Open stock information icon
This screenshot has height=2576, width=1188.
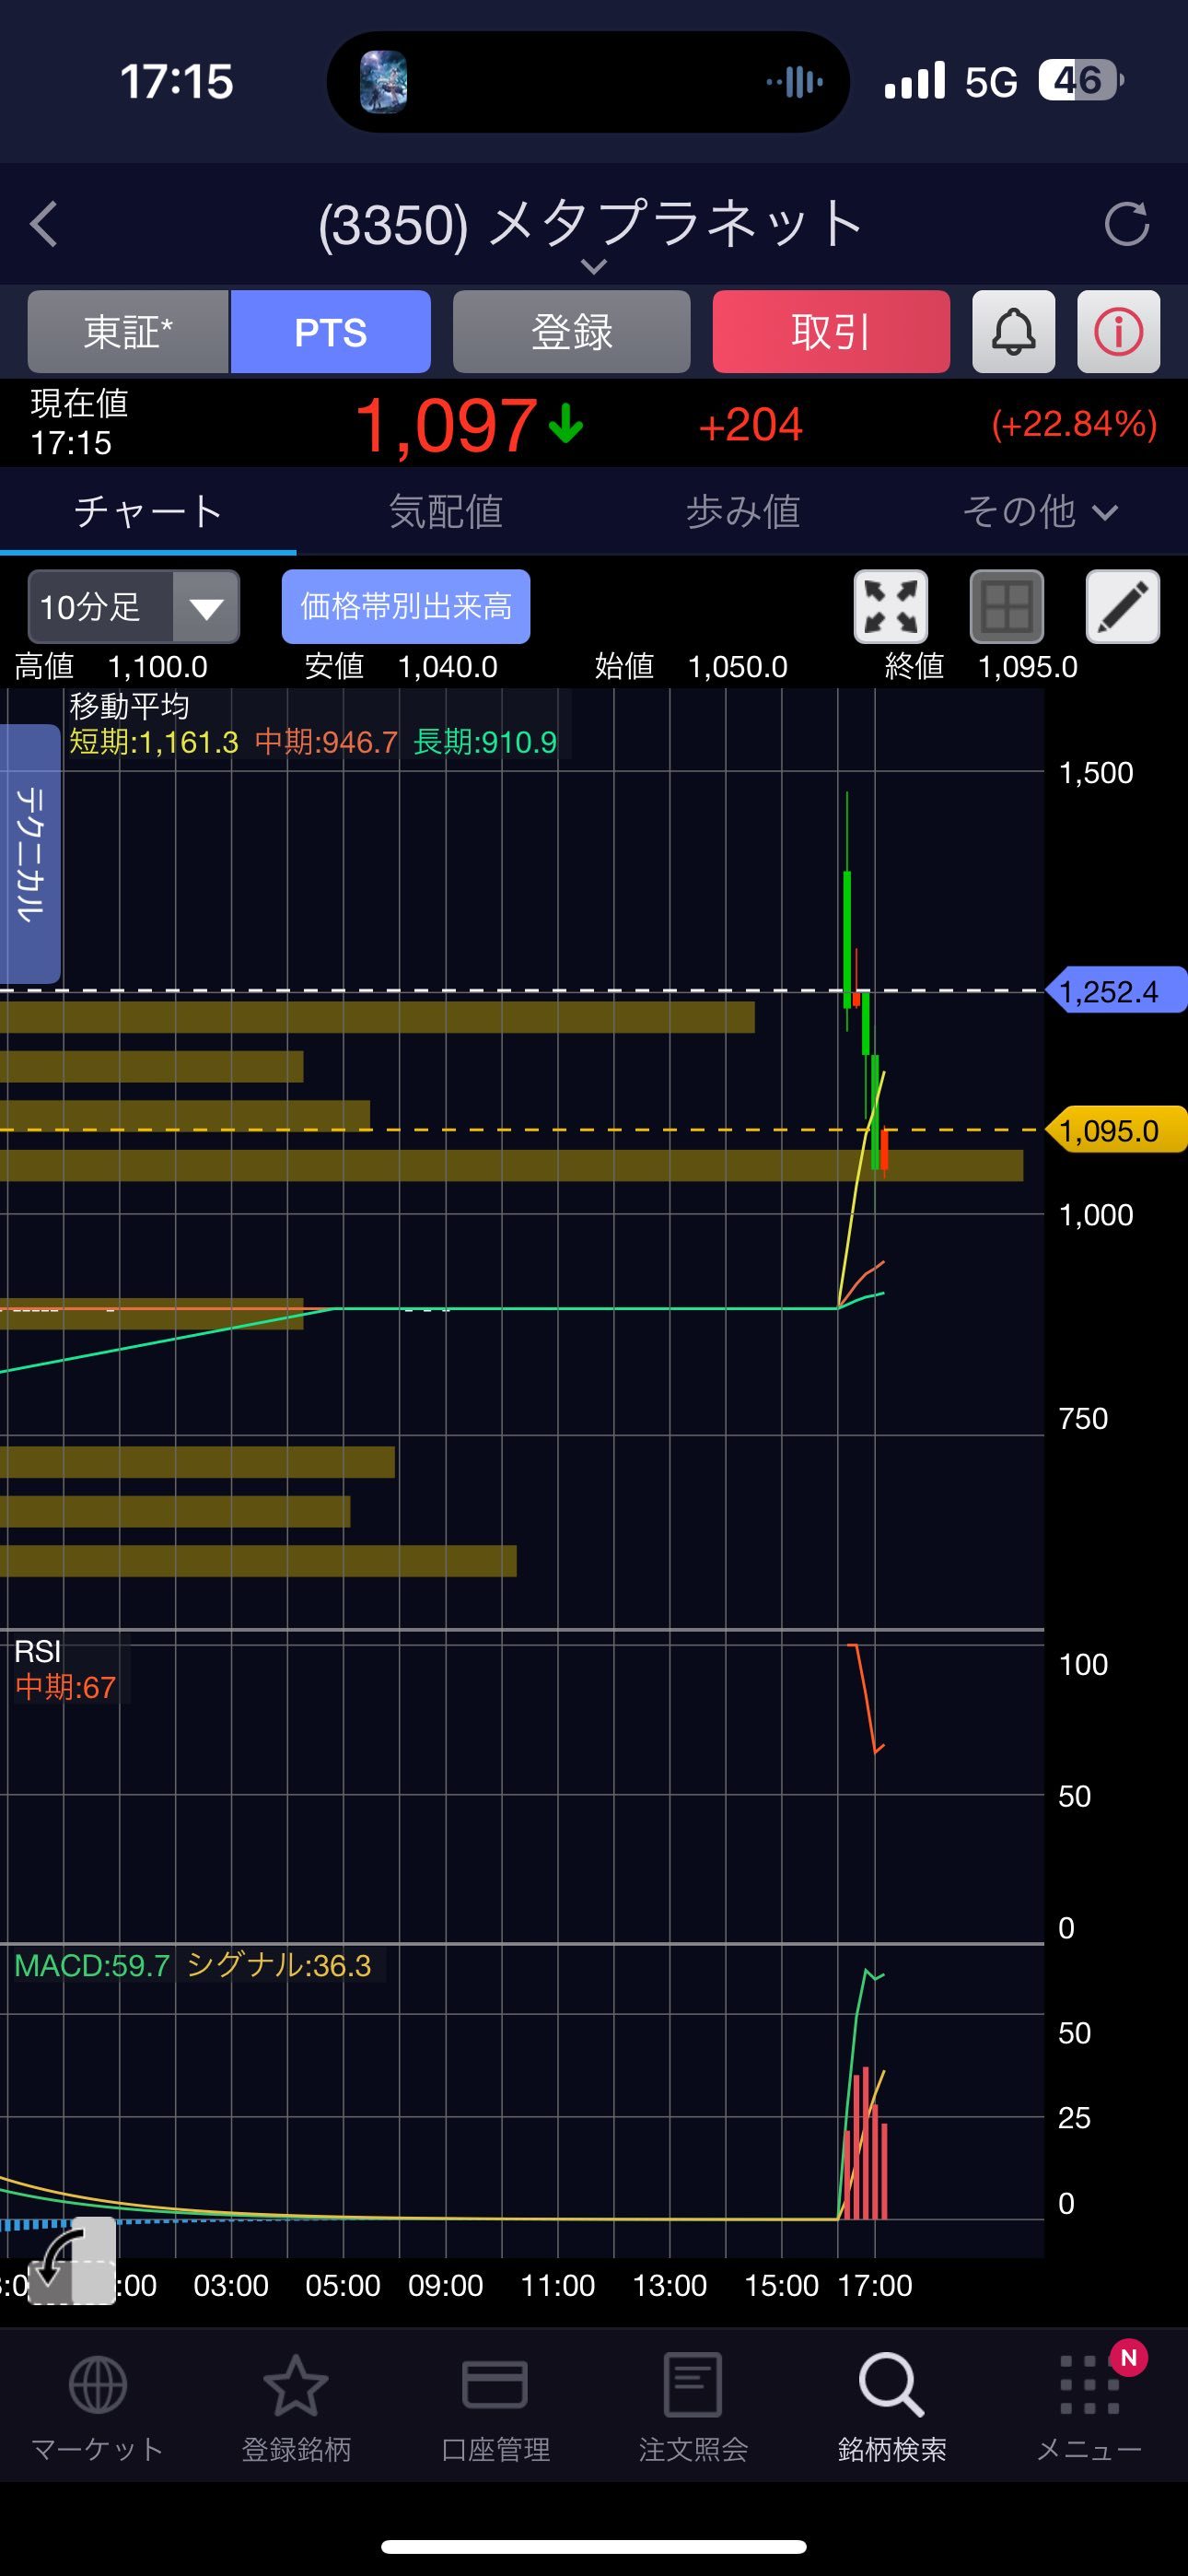pyautogui.click(x=1118, y=332)
